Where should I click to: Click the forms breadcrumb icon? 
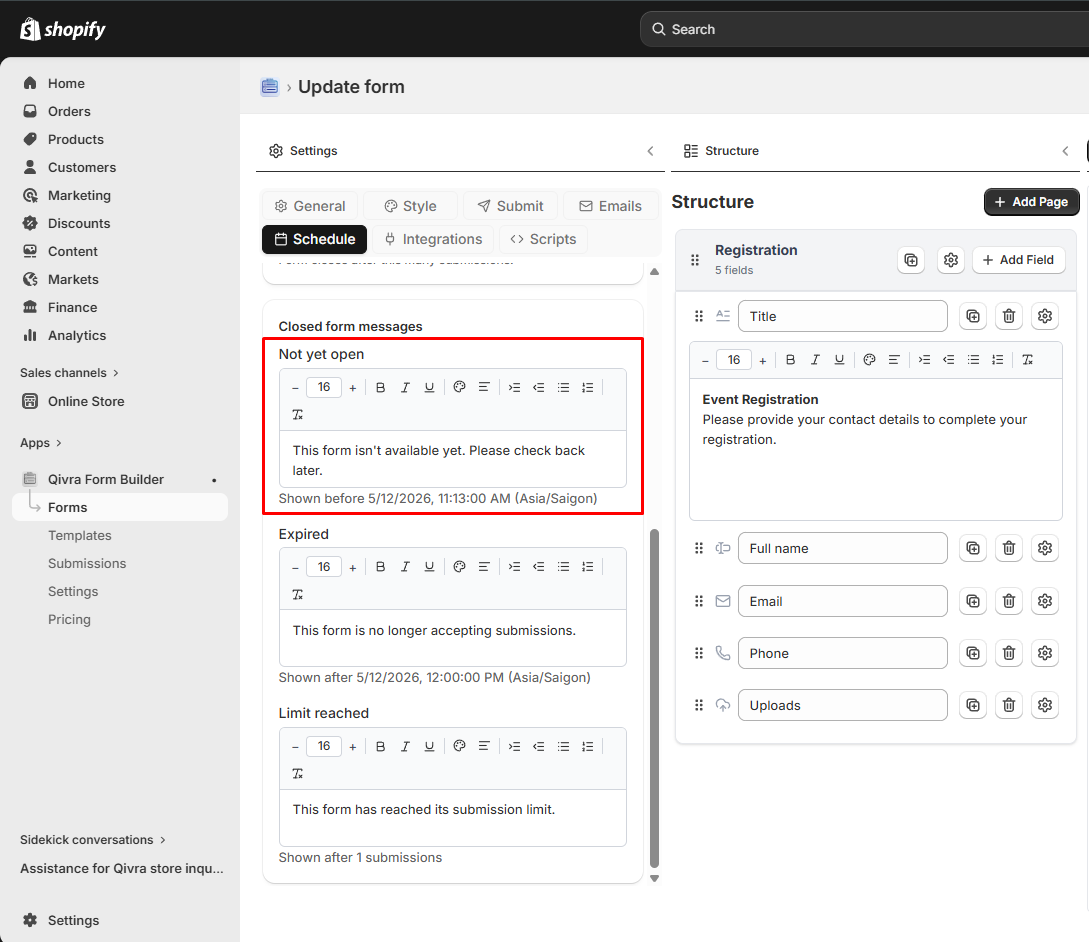269,87
